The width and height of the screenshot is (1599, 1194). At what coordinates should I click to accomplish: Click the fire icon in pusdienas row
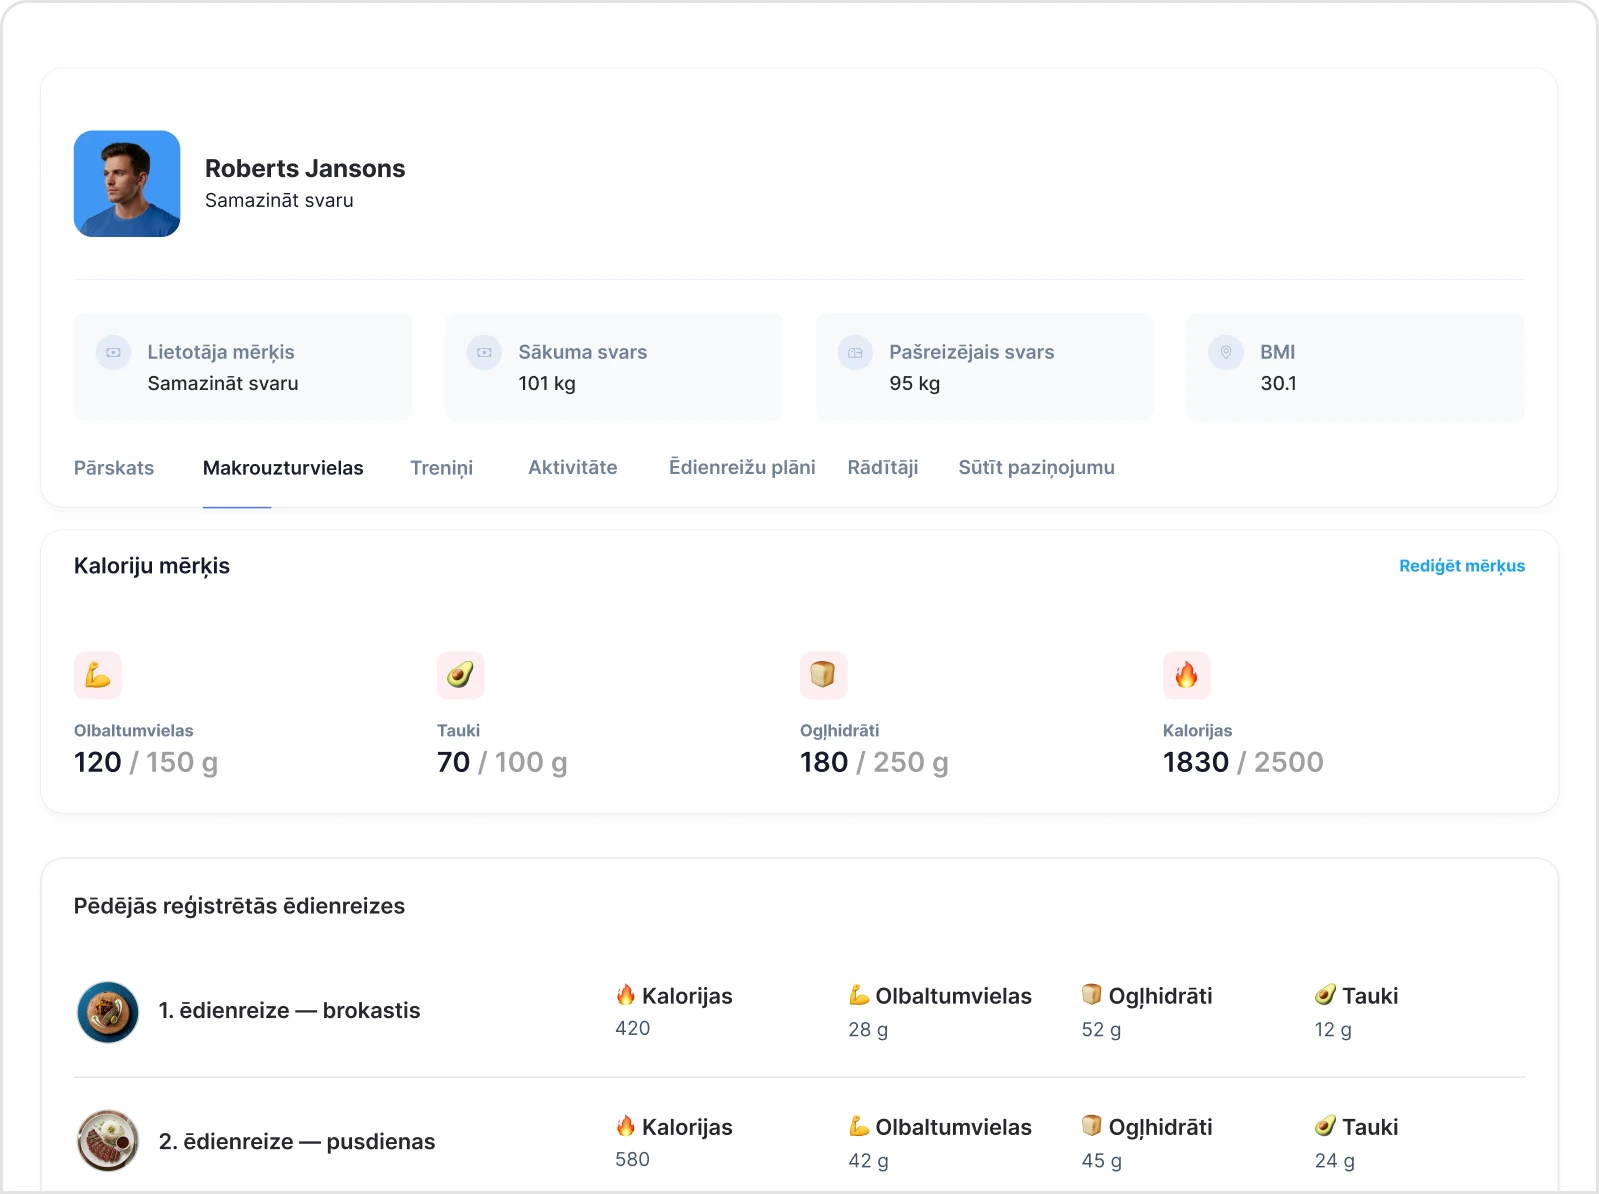(626, 1126)
